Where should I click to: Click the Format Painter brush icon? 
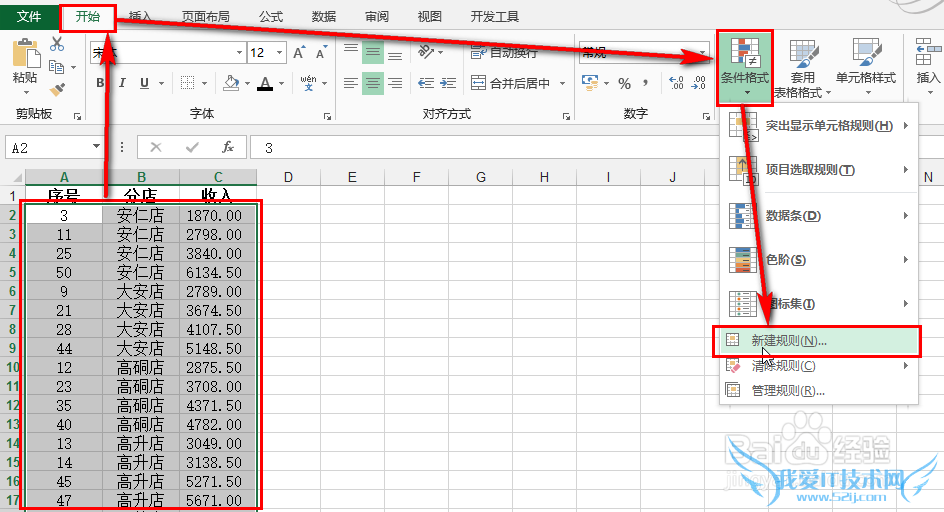pyautogui.click(x=57, y=90)
